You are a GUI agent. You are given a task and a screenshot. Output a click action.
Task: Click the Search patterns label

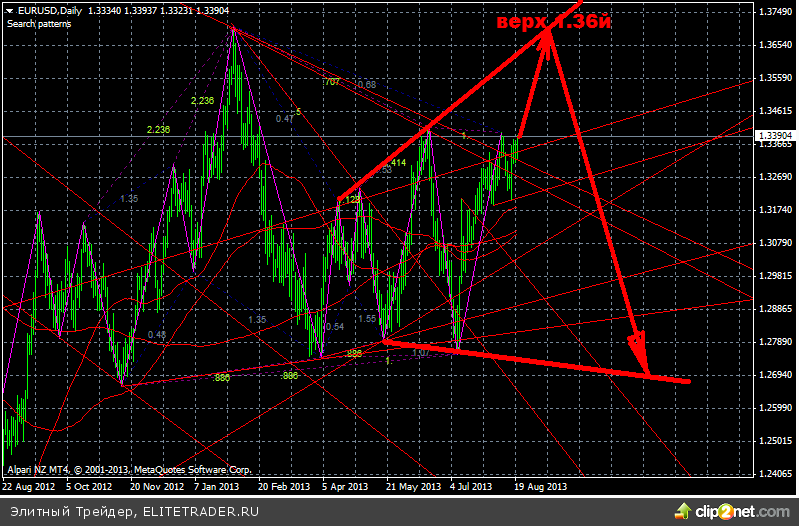(39, 23)
